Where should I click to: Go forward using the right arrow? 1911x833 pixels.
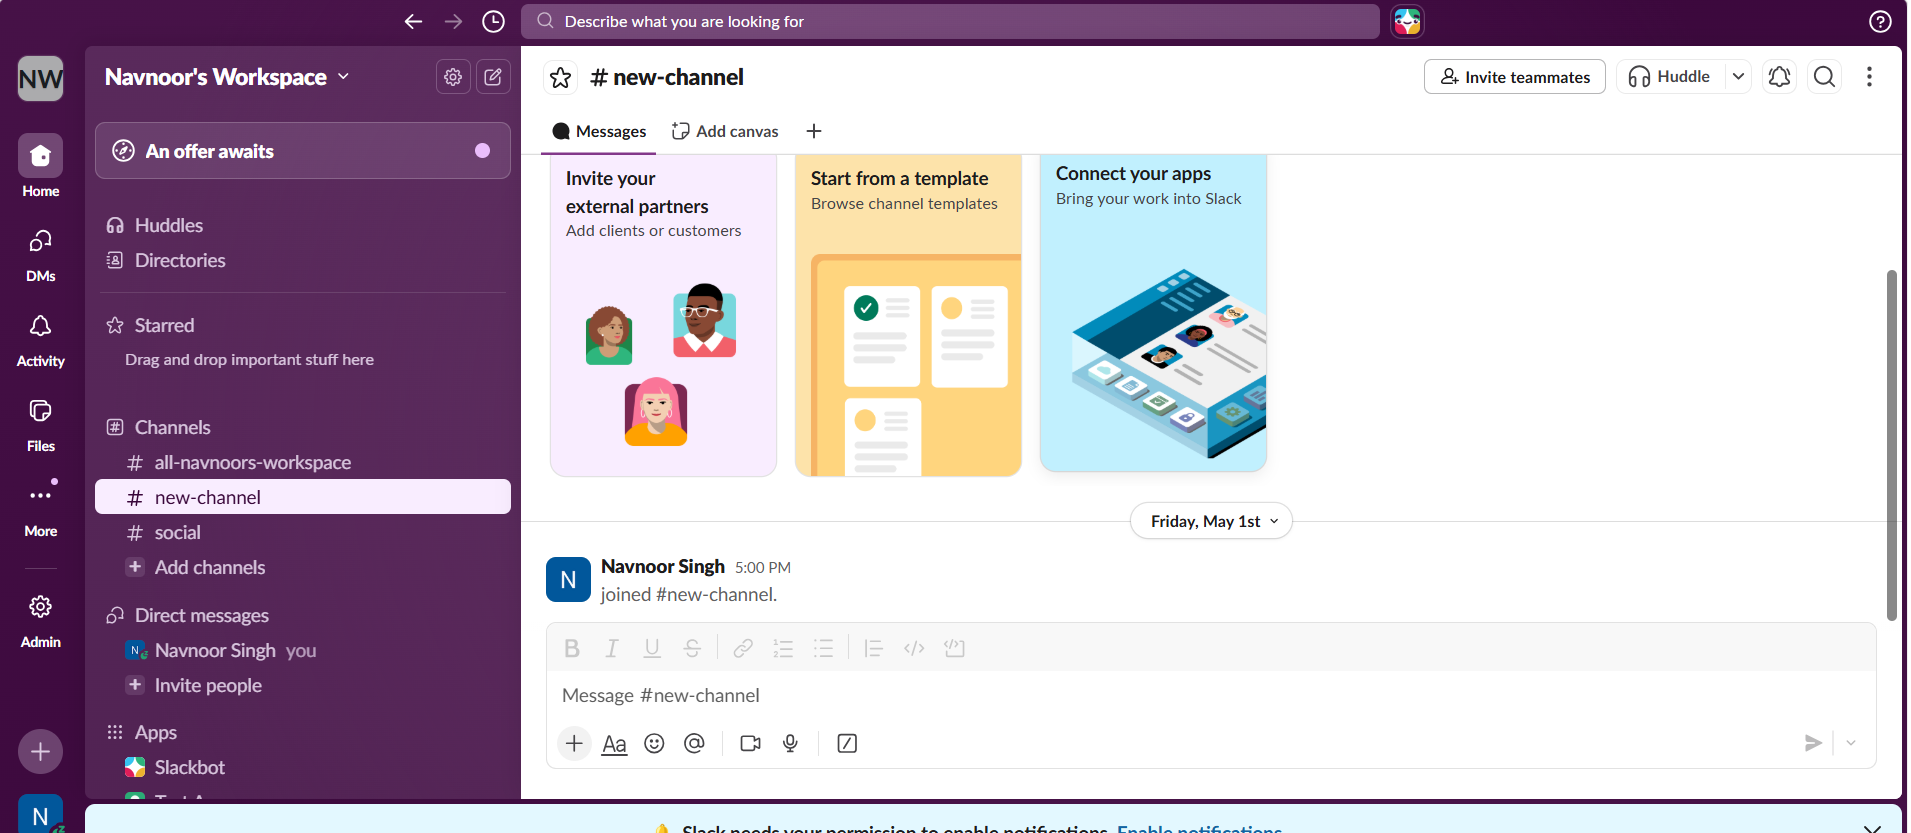point(453,21)
